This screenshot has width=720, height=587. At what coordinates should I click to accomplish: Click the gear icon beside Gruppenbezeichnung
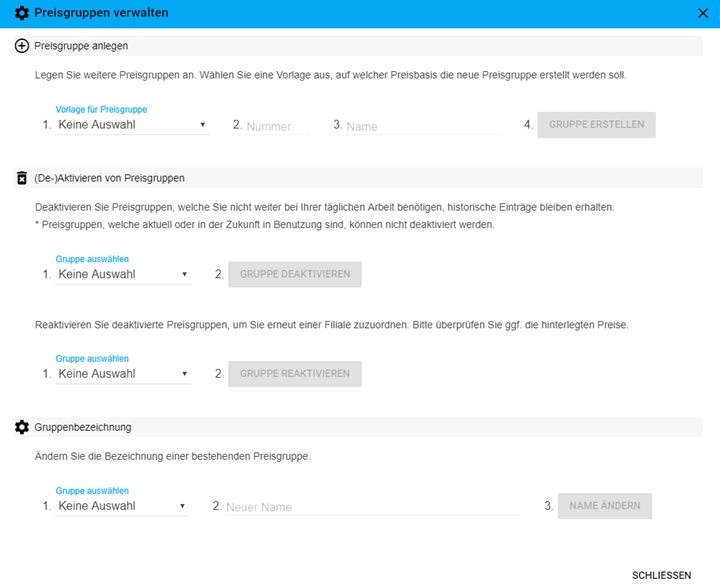click(22, 427)
